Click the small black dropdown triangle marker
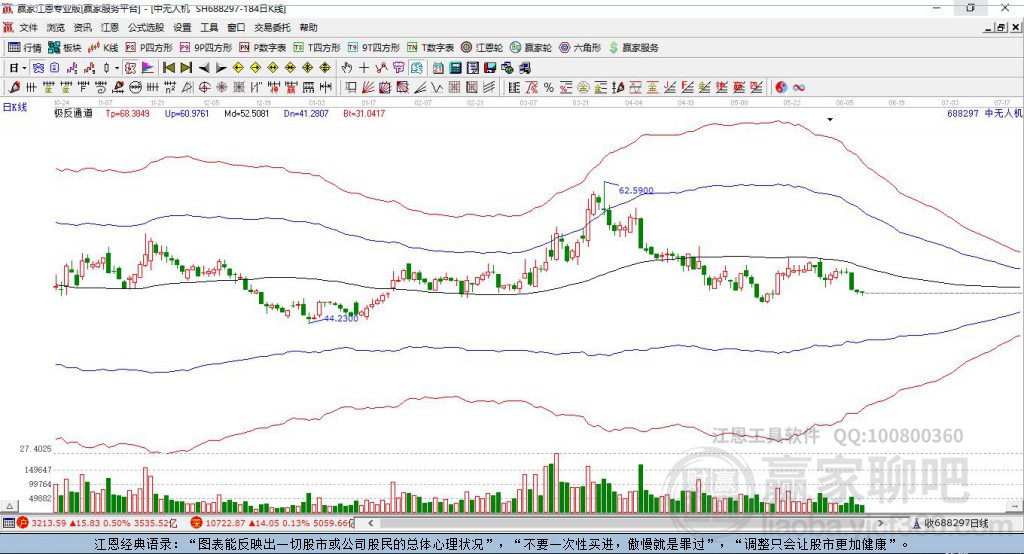Viewport: 1024px width, 554px height. [x=830, y=120]
